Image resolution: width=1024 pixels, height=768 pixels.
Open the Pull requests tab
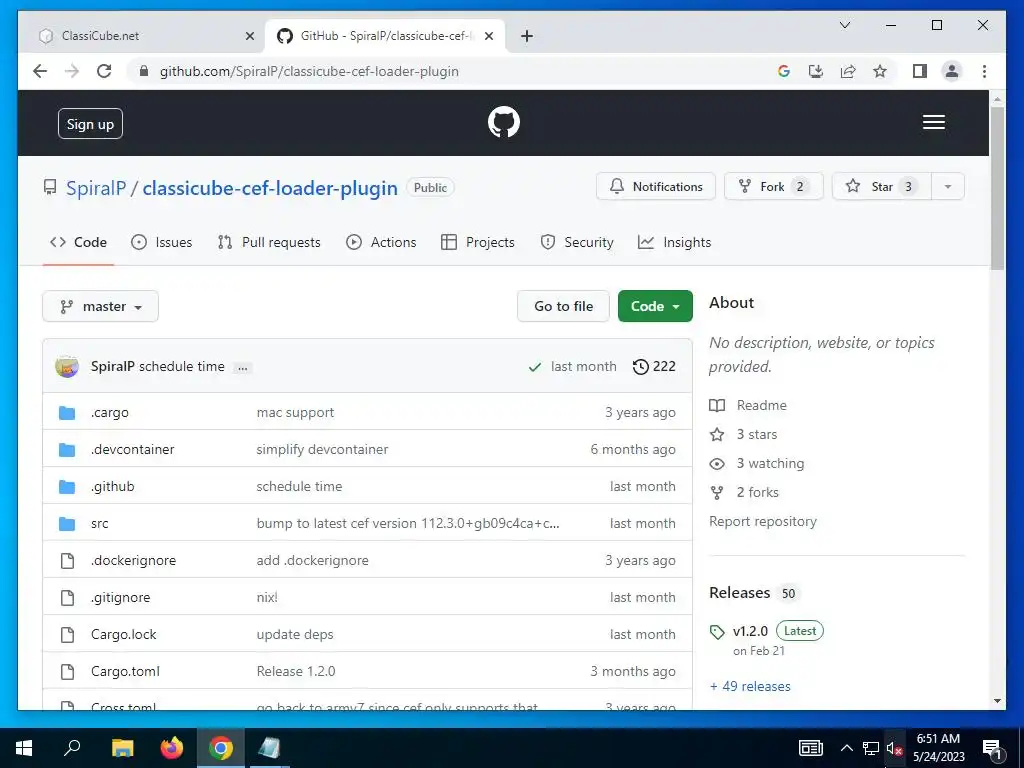pos(269,242)
